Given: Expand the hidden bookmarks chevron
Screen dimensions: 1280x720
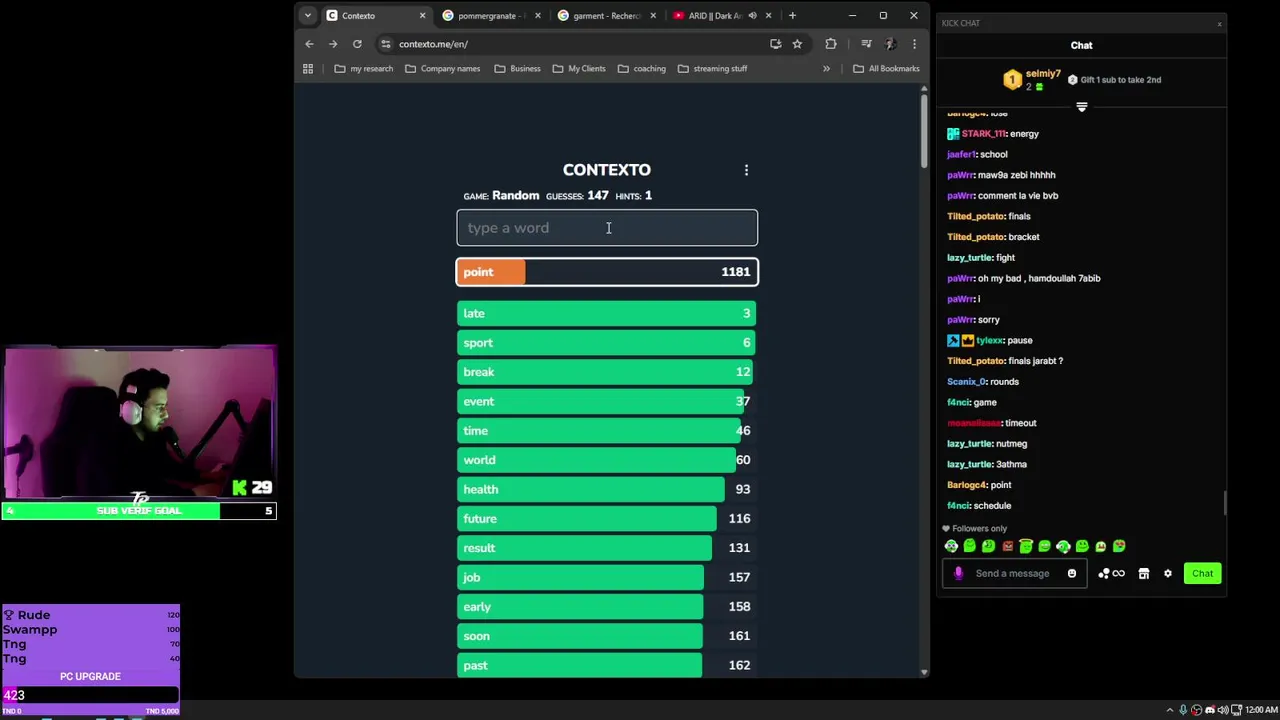Looking at the screenshot, I should (826, 68).
